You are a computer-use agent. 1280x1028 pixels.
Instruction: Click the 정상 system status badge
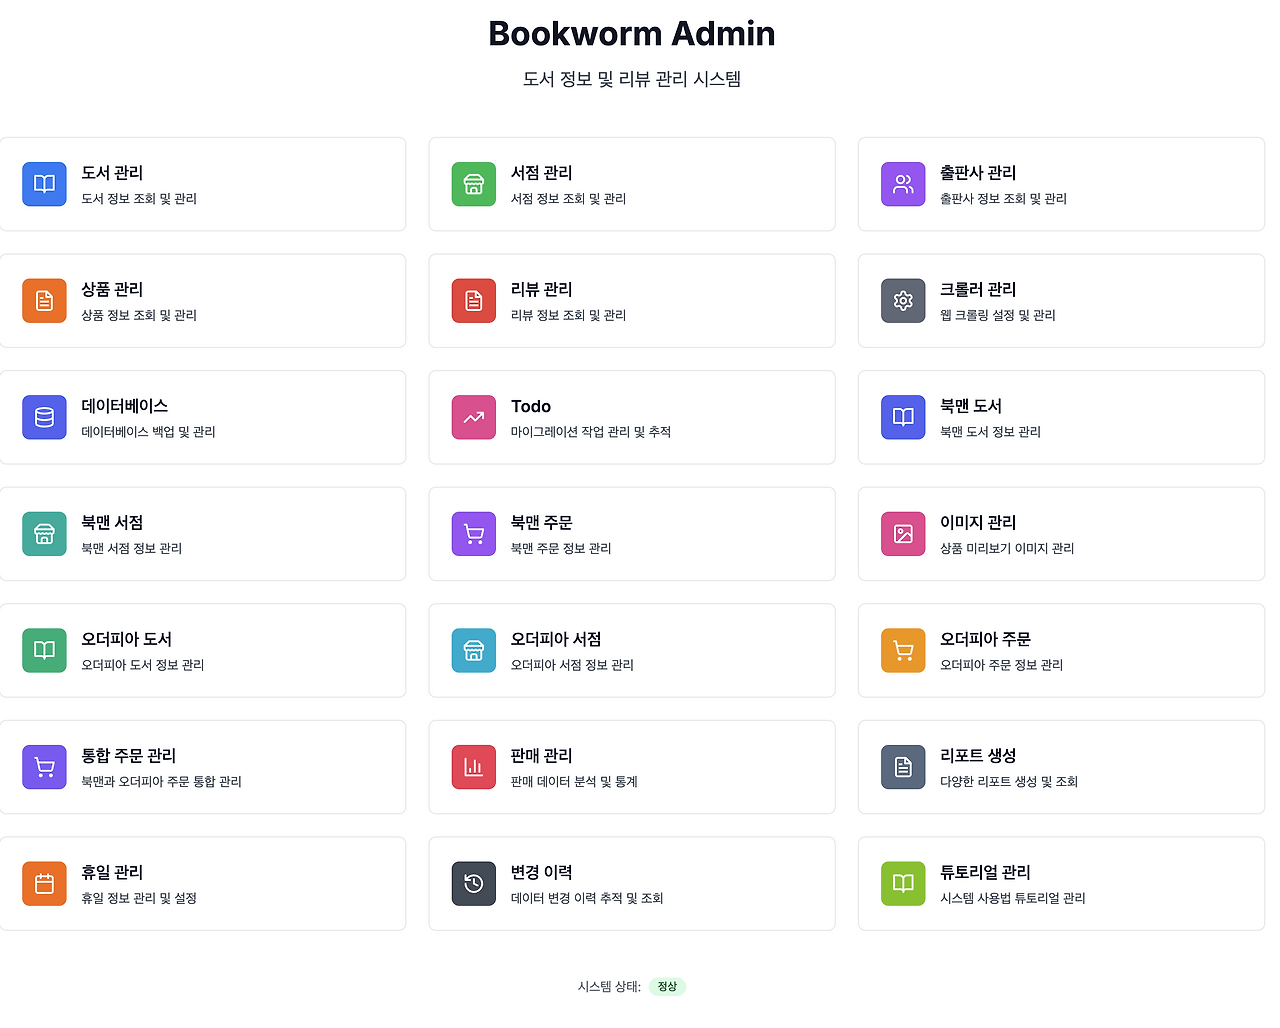tap(667, 987)
